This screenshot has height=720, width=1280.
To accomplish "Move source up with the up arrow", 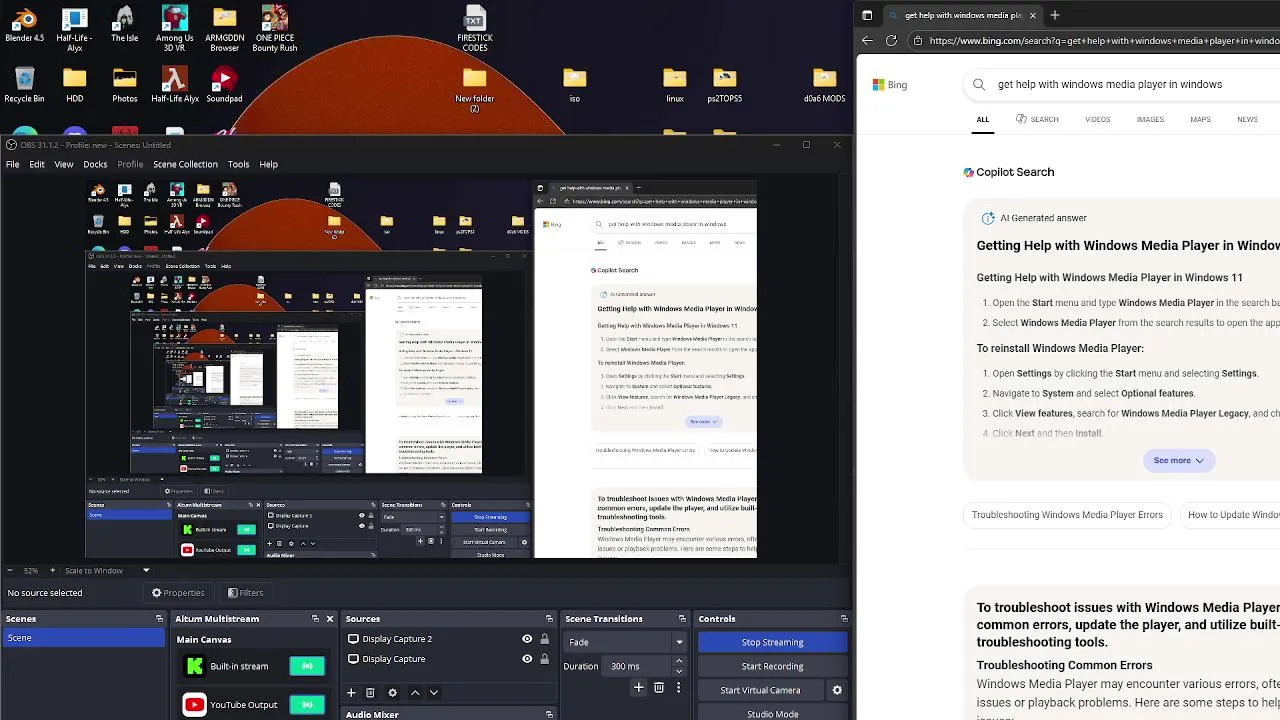I will pyautogui.click(x=415, y=692).
